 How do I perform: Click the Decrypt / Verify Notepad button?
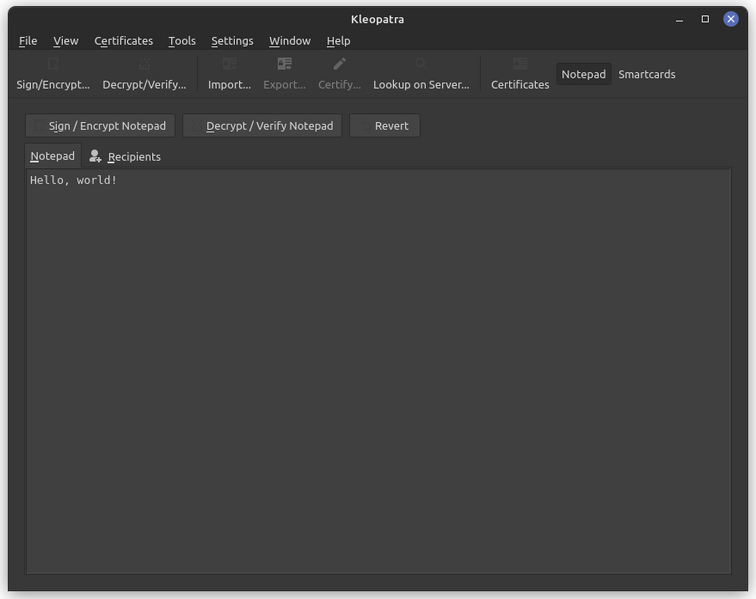(x=262, y=126)
